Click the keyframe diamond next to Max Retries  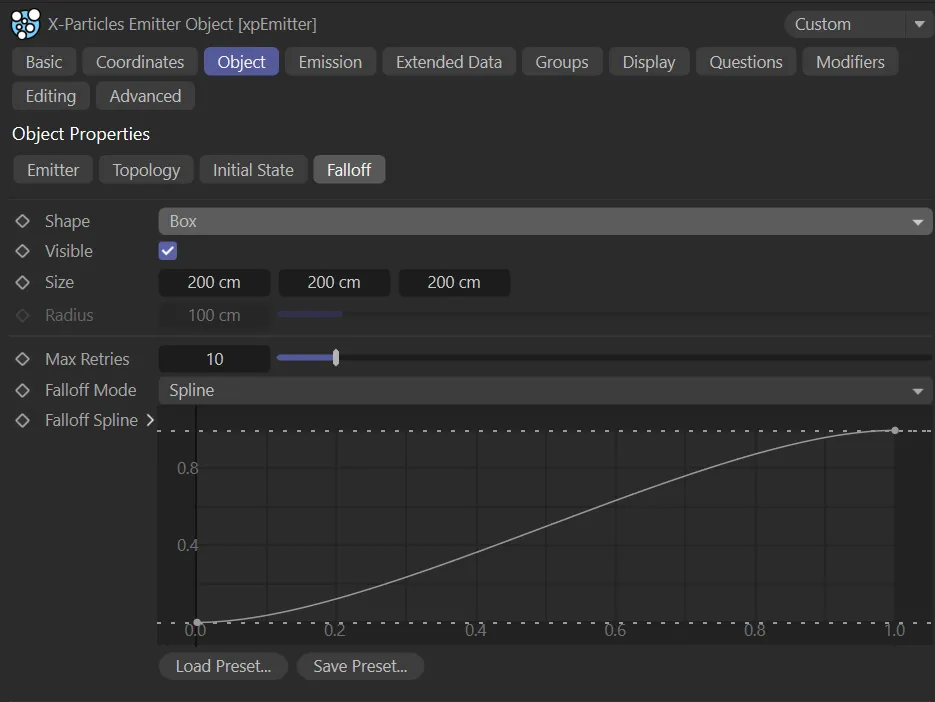click(23, 359)
